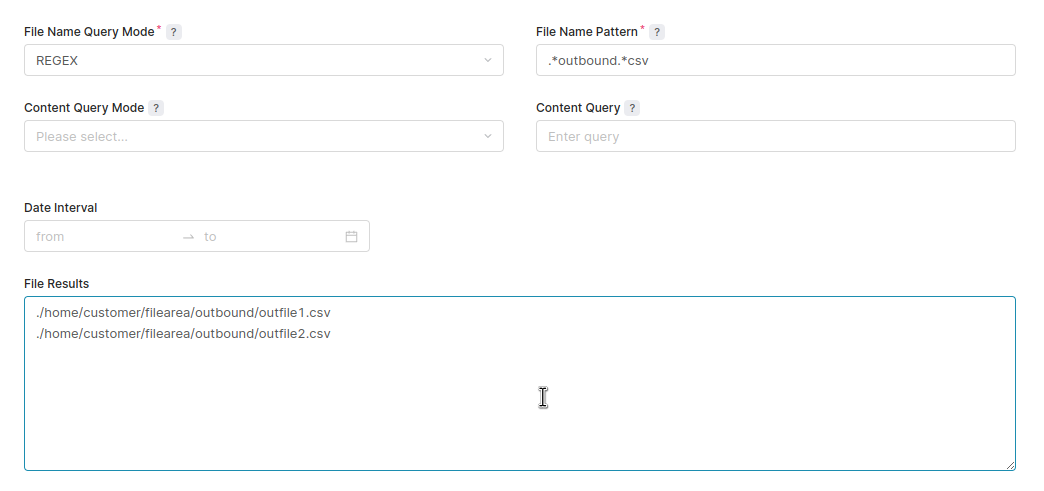Viewport: 1044px width, 491px height.
Task: Open help tooltip for Content Query Mode
Action: 157,108
